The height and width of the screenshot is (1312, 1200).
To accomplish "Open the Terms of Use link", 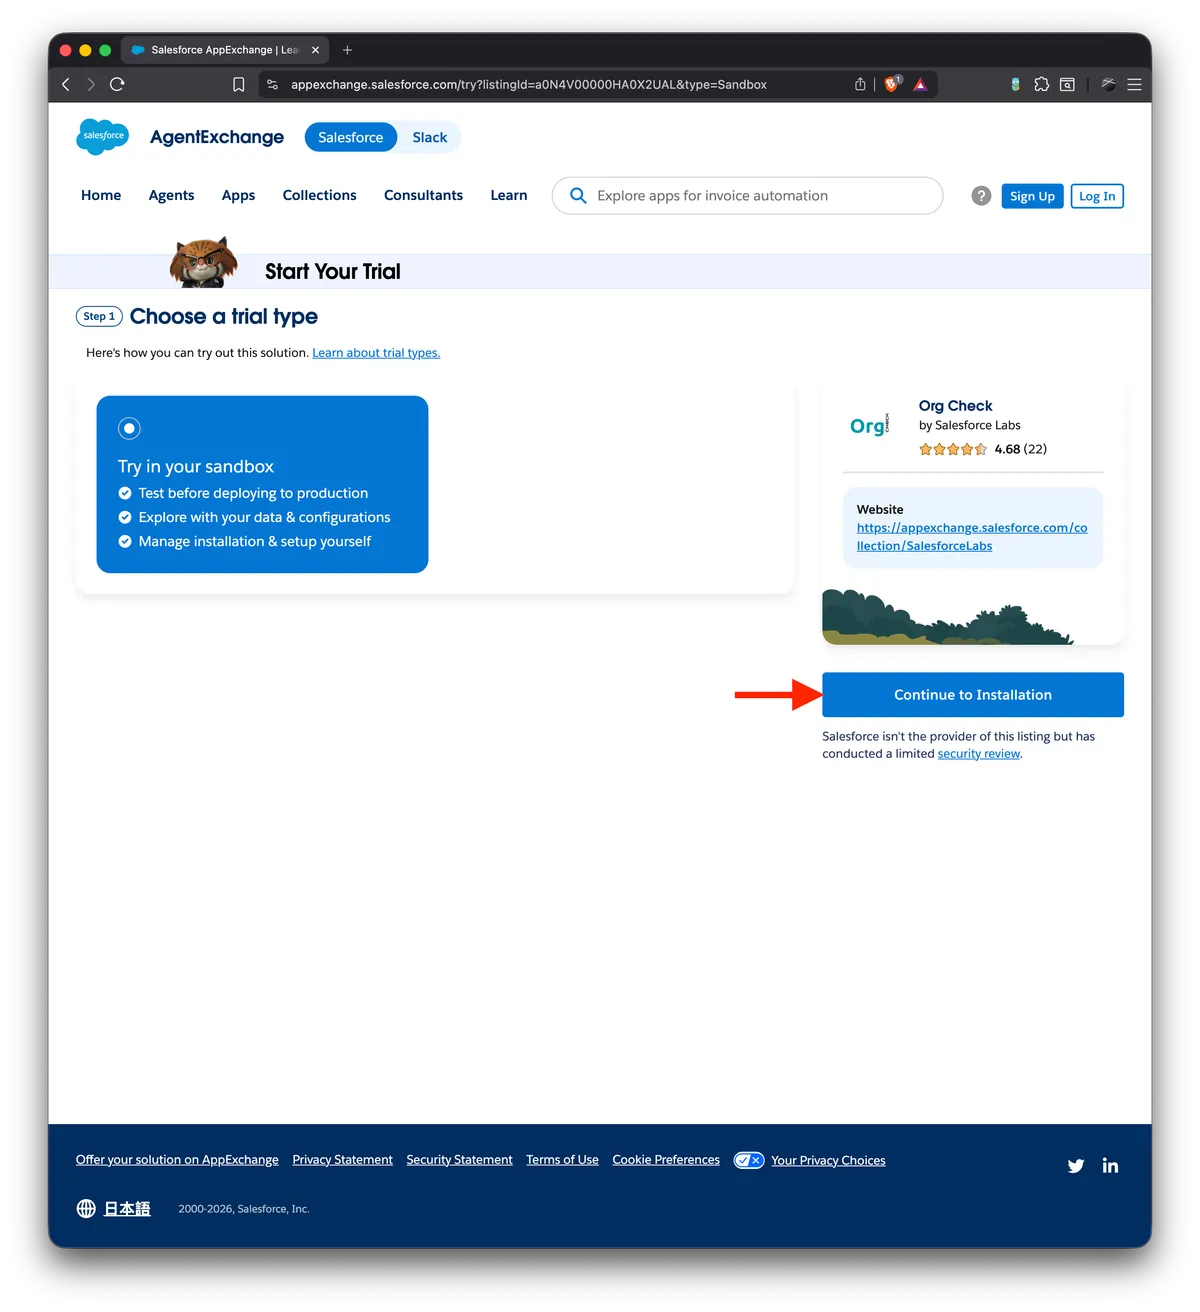I will coord(562,1160).
